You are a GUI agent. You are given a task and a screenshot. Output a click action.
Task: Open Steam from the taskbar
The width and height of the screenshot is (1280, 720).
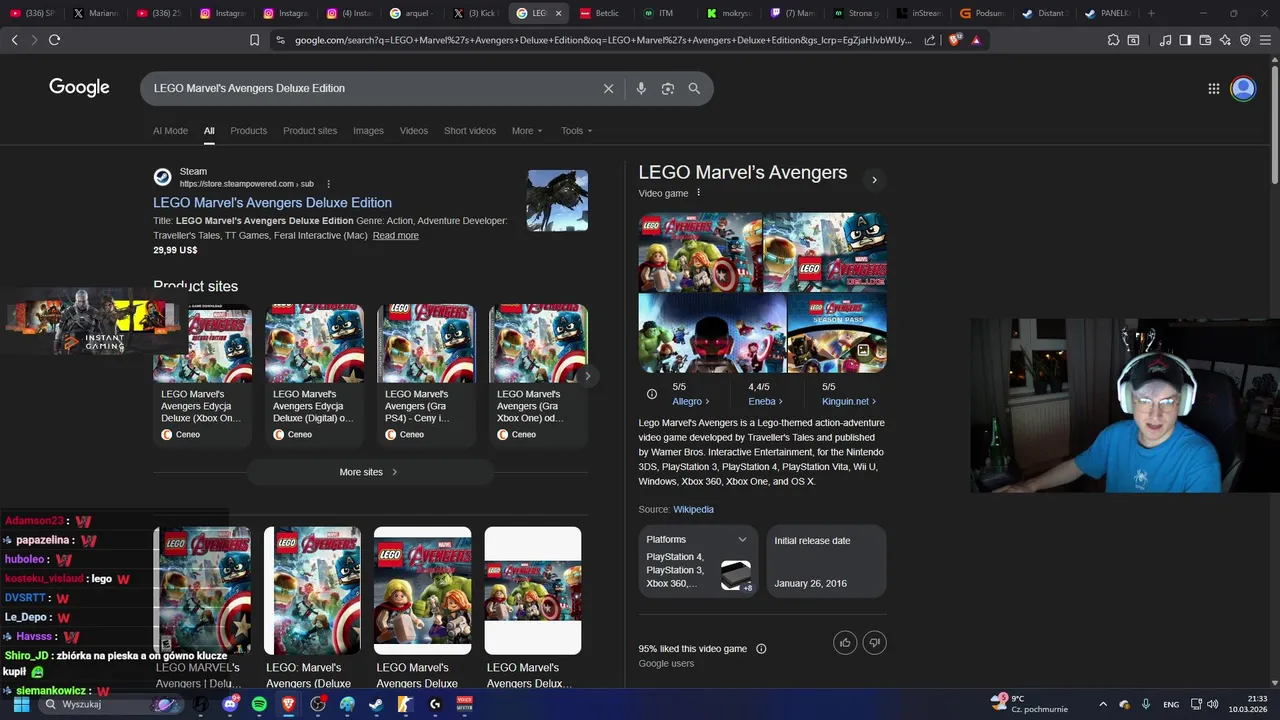(376, 704)
